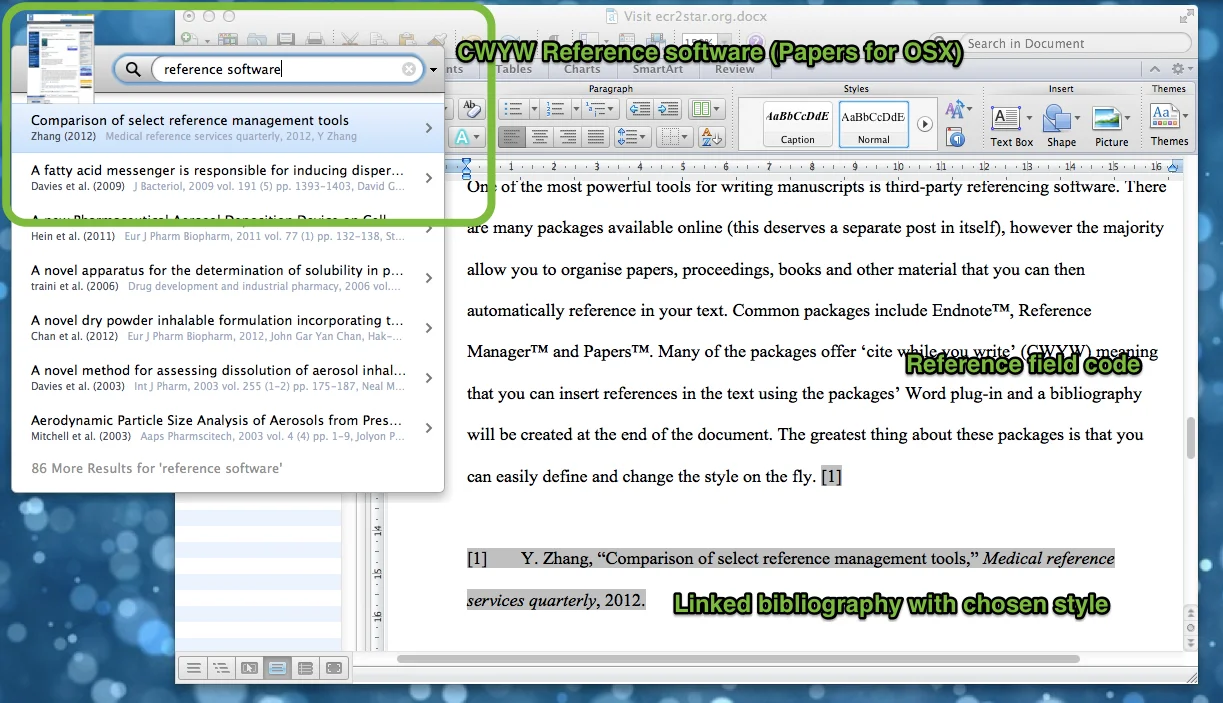Image resolution: width=1223 pixels, height=703 pixels.
Task: Switch to Full Screen view
Action: [334, 668]
